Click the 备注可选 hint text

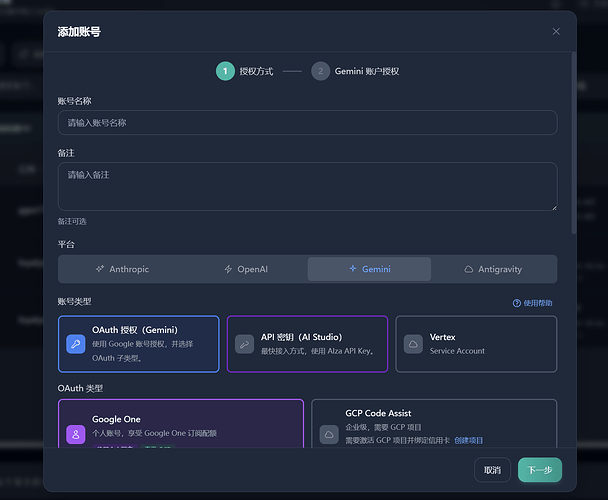pyautogui.click(x=72, y=221)
